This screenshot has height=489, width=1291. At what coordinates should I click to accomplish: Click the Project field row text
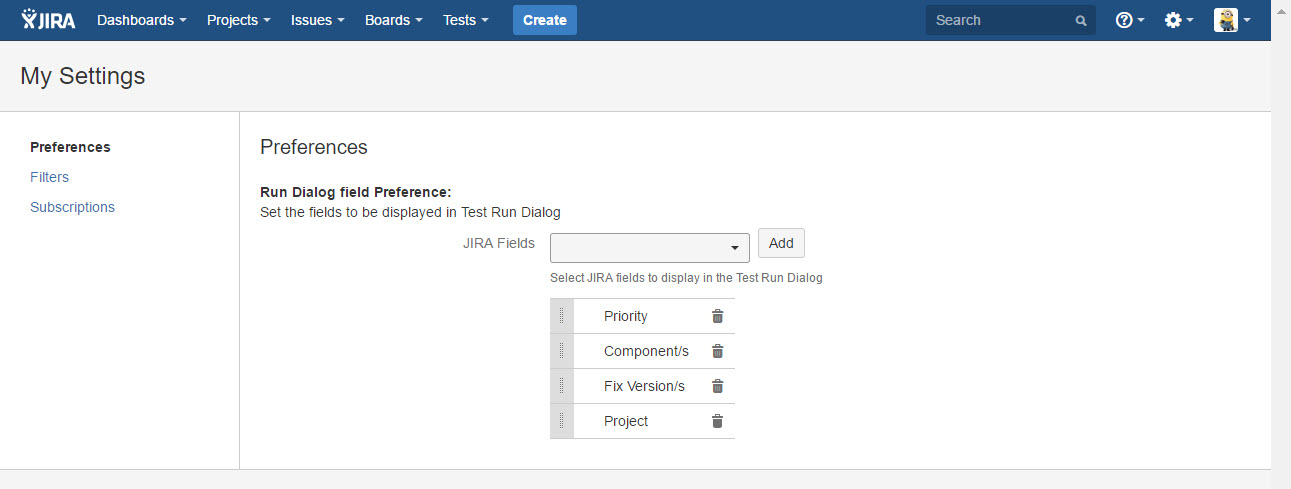pyautogui.click(x=626, y=421)
